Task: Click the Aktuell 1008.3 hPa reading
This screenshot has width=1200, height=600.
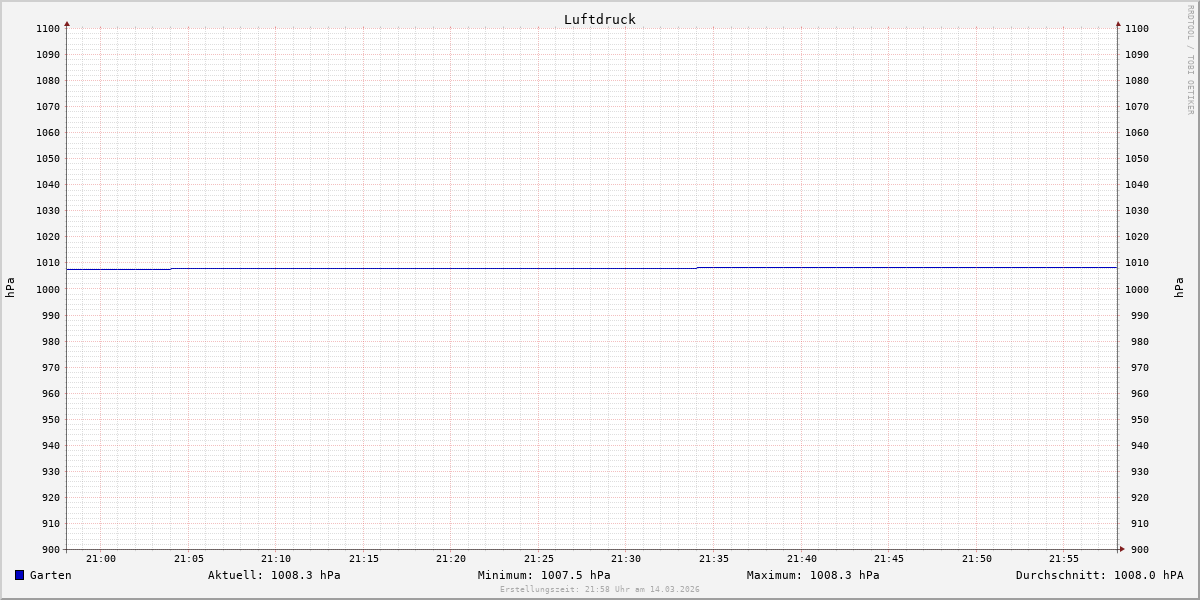Action: [274, 575]
